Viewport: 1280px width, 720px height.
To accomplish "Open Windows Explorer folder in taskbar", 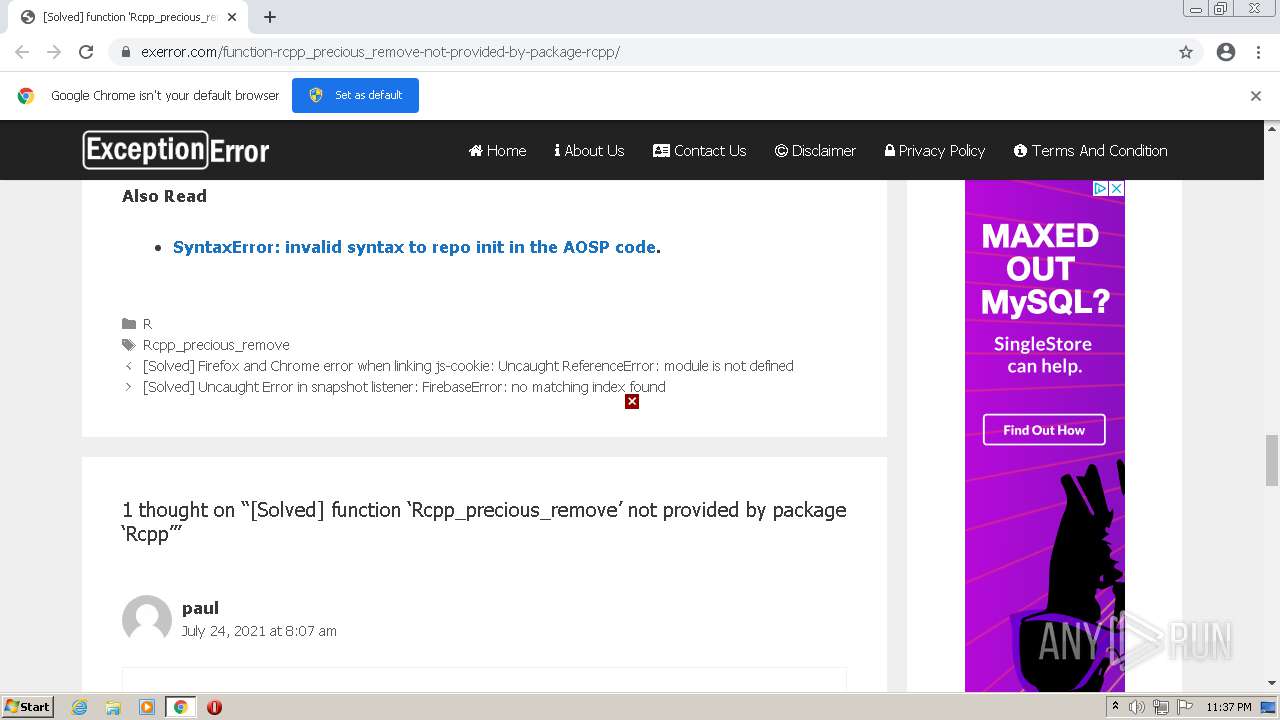I will tap(113, 707).
